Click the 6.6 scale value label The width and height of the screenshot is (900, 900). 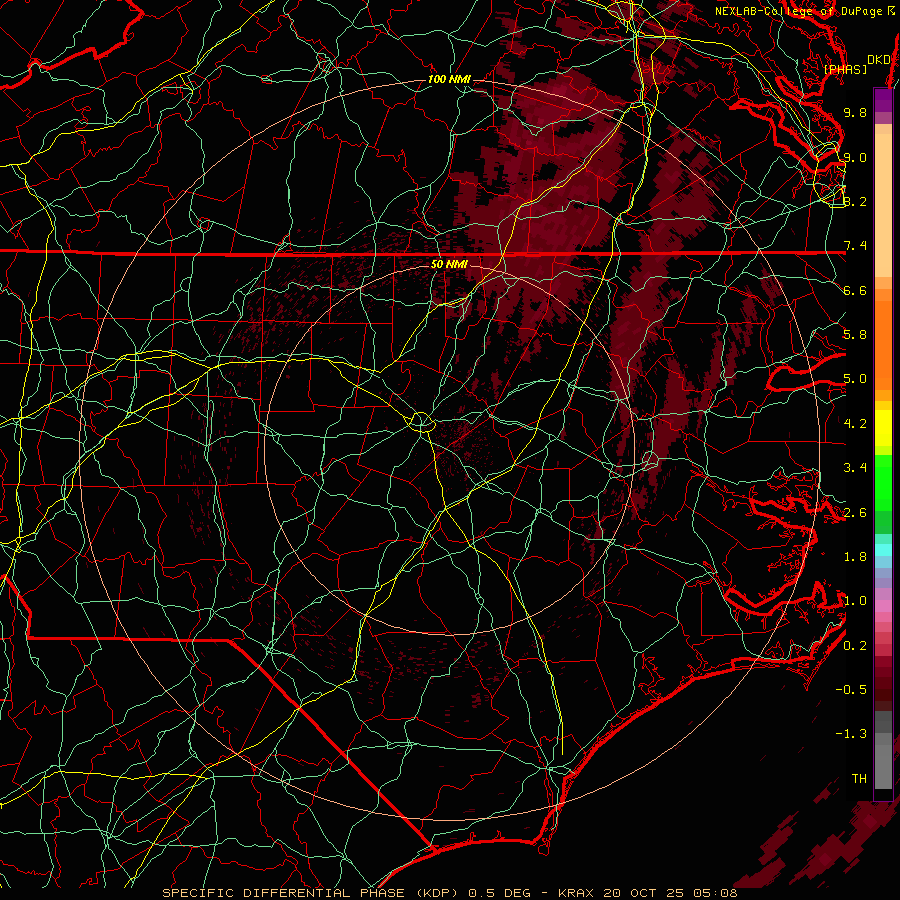(855, 290)
